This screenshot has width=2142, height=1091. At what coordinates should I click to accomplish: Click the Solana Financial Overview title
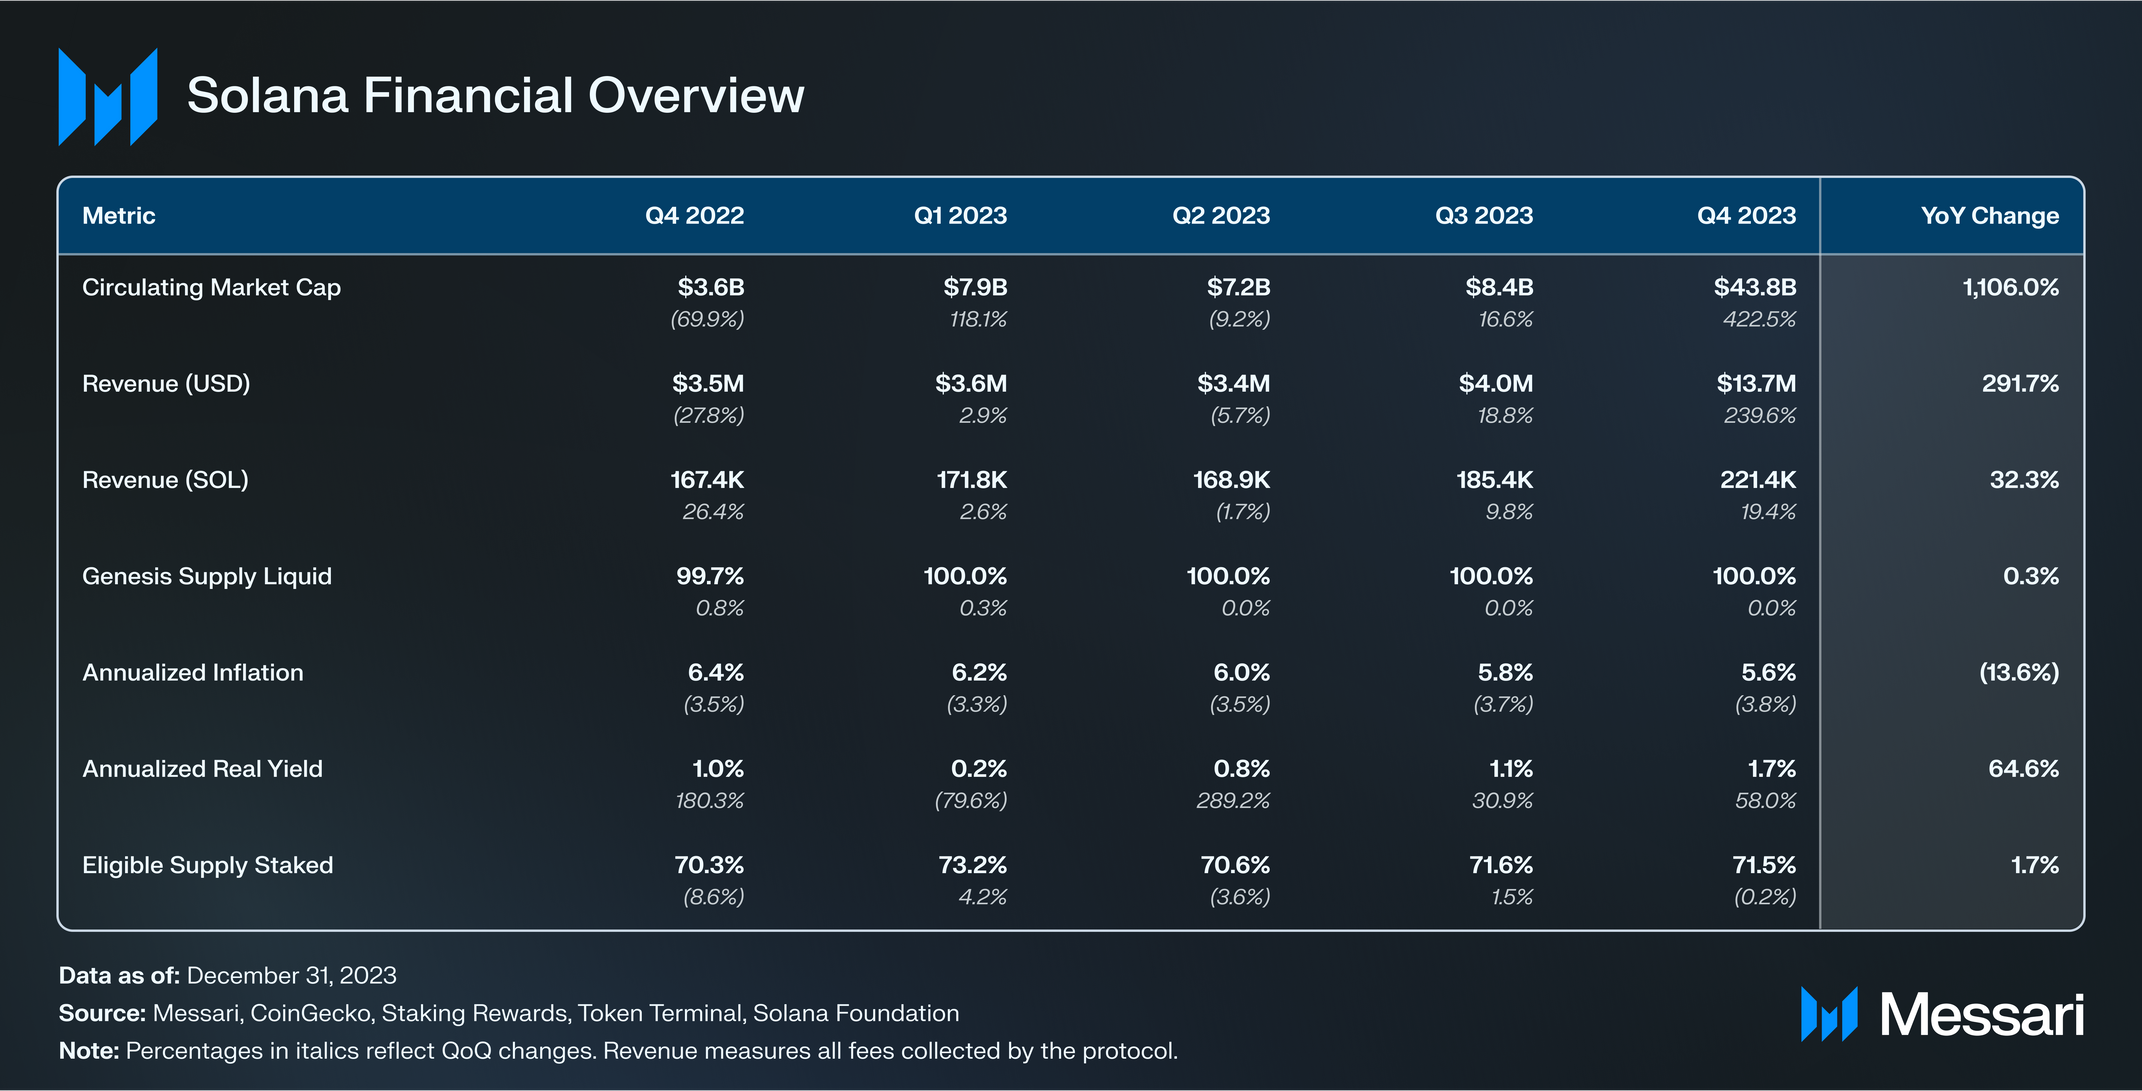click(x=495, y=96)
